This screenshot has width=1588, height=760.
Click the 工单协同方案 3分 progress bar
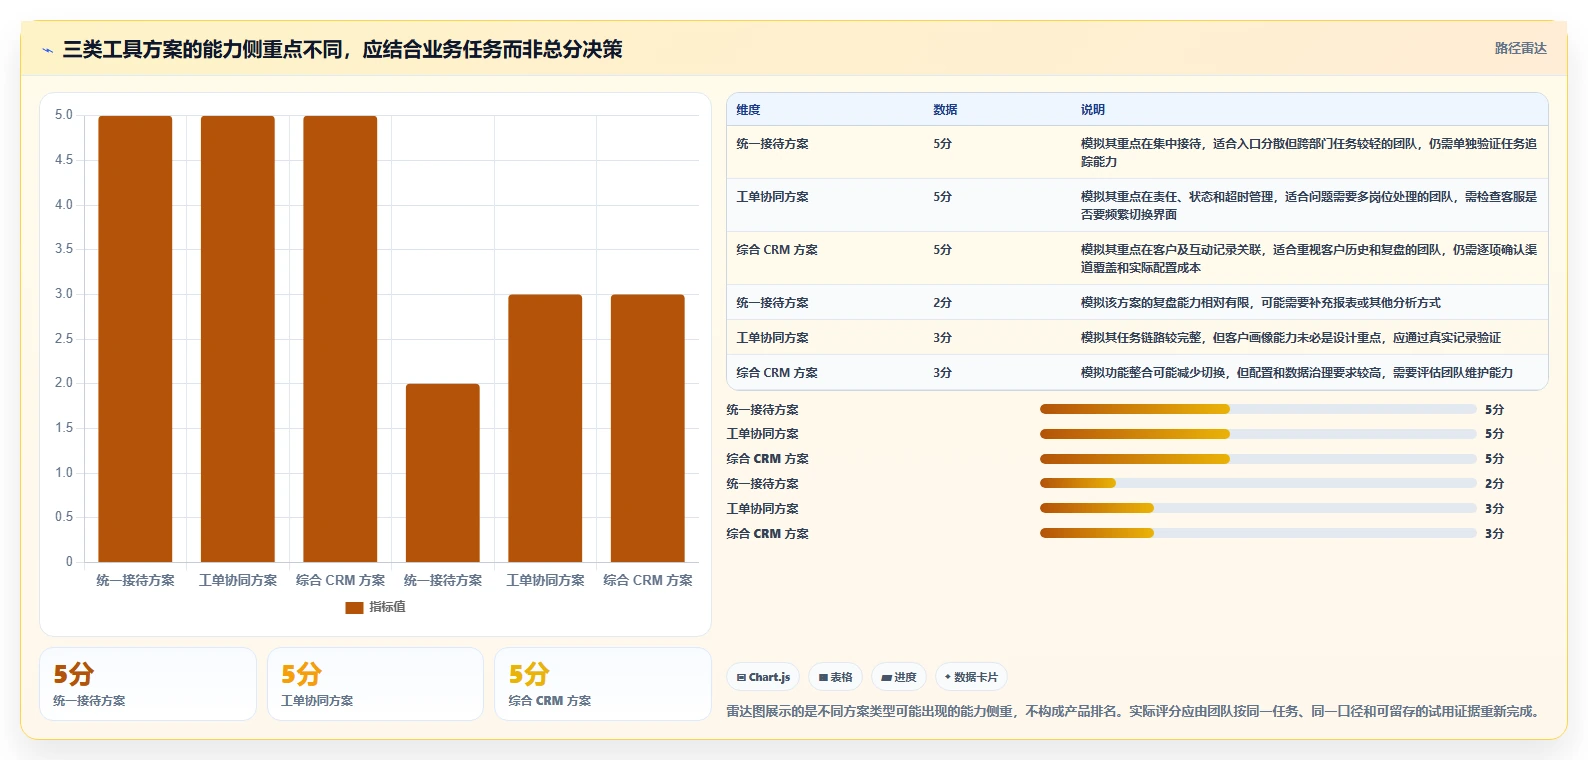pos(1258,508)
